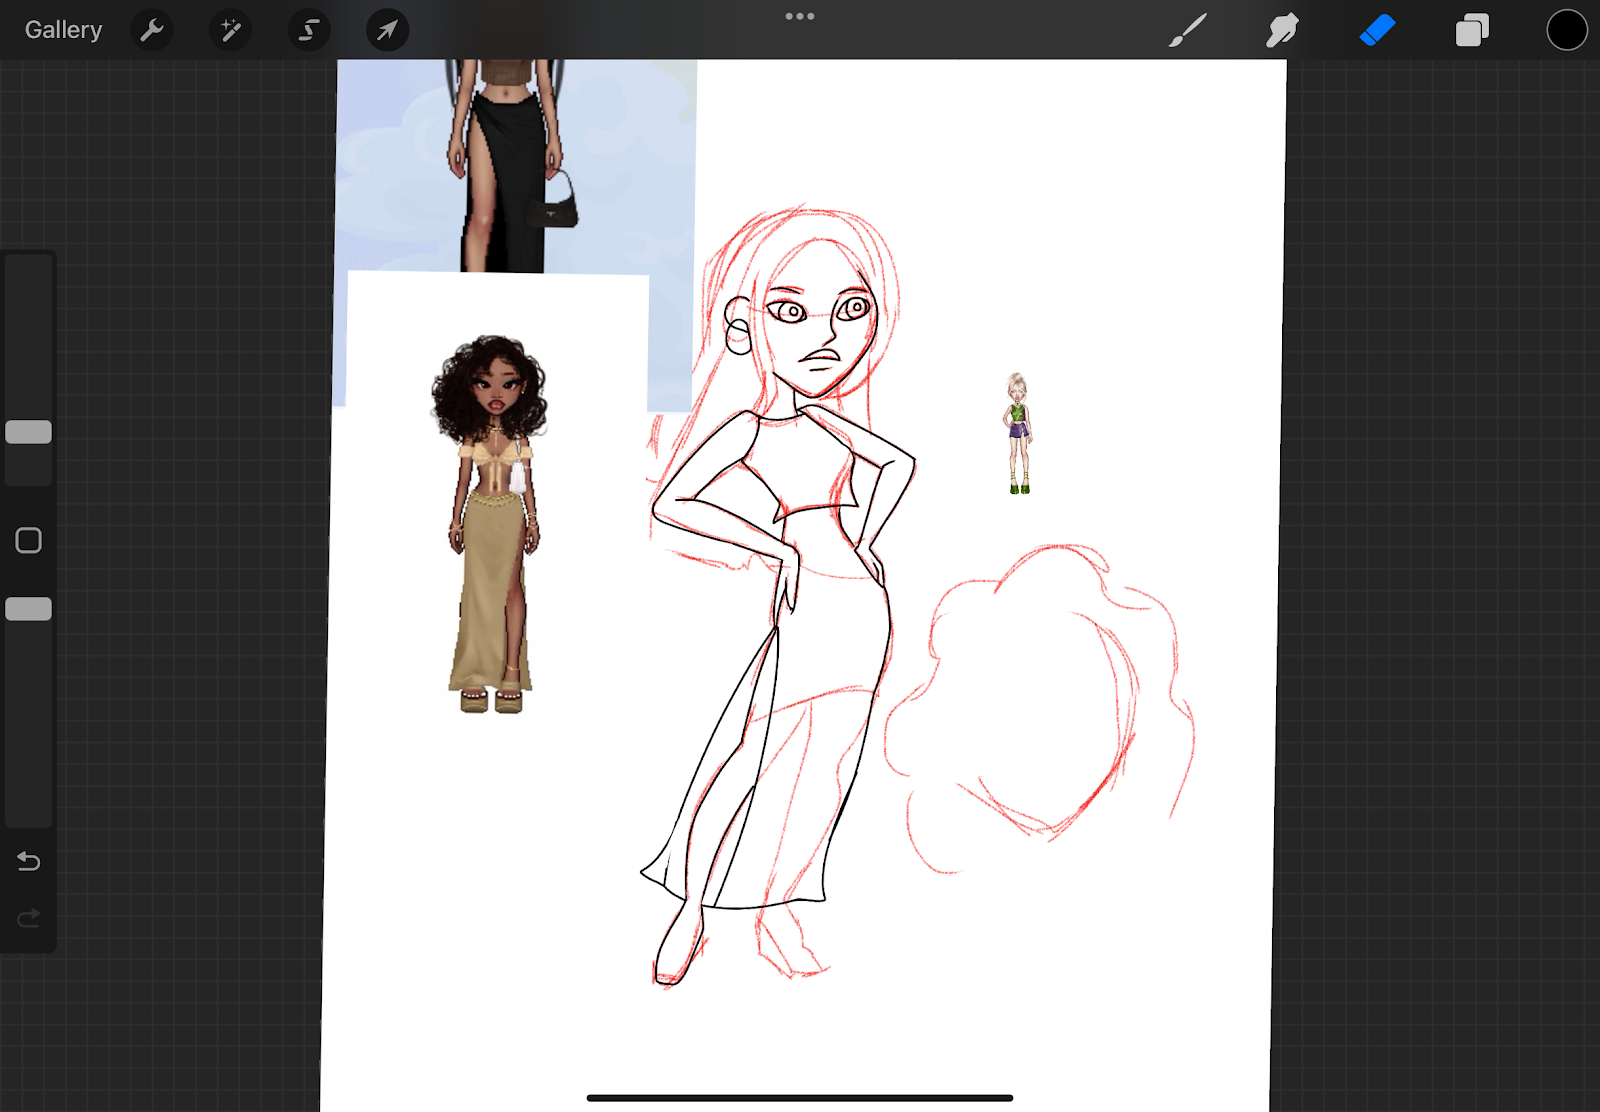
Task: Activate the Transform arrow tool
Action: 387,30
